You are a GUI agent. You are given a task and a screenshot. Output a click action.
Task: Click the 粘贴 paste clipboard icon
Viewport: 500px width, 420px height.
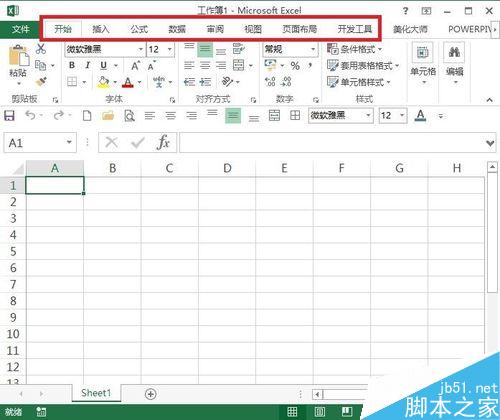(x=18, y=55)
